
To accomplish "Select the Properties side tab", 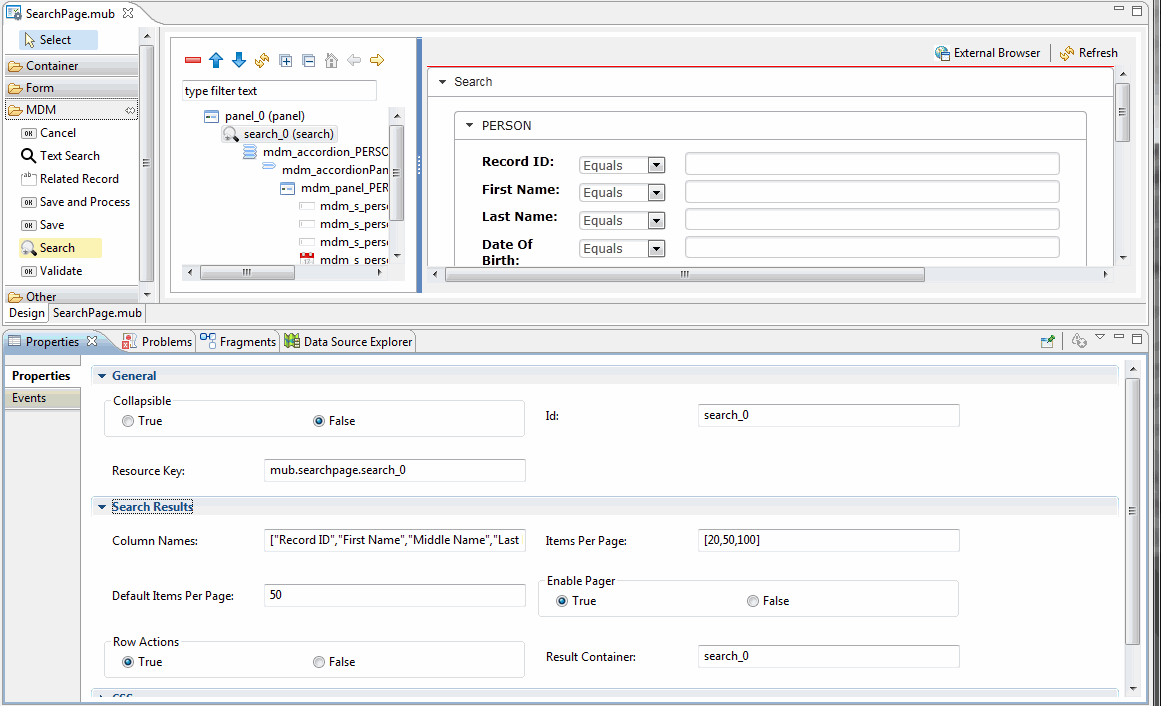I will pos(42,376).
